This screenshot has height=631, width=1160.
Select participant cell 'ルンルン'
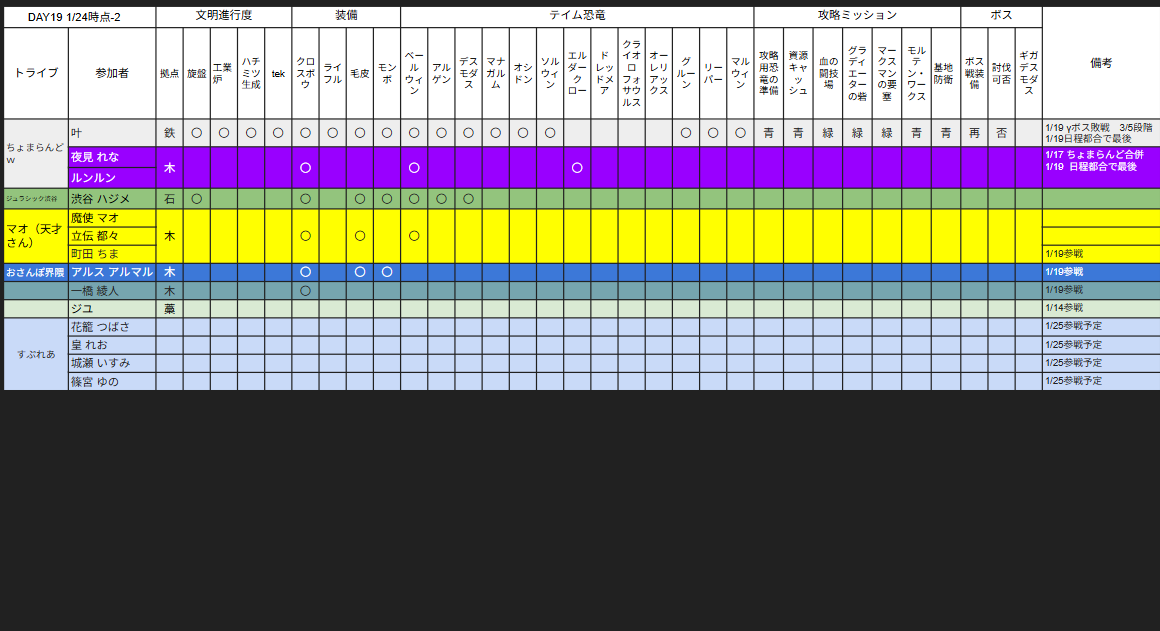click(x=112, y=178)
